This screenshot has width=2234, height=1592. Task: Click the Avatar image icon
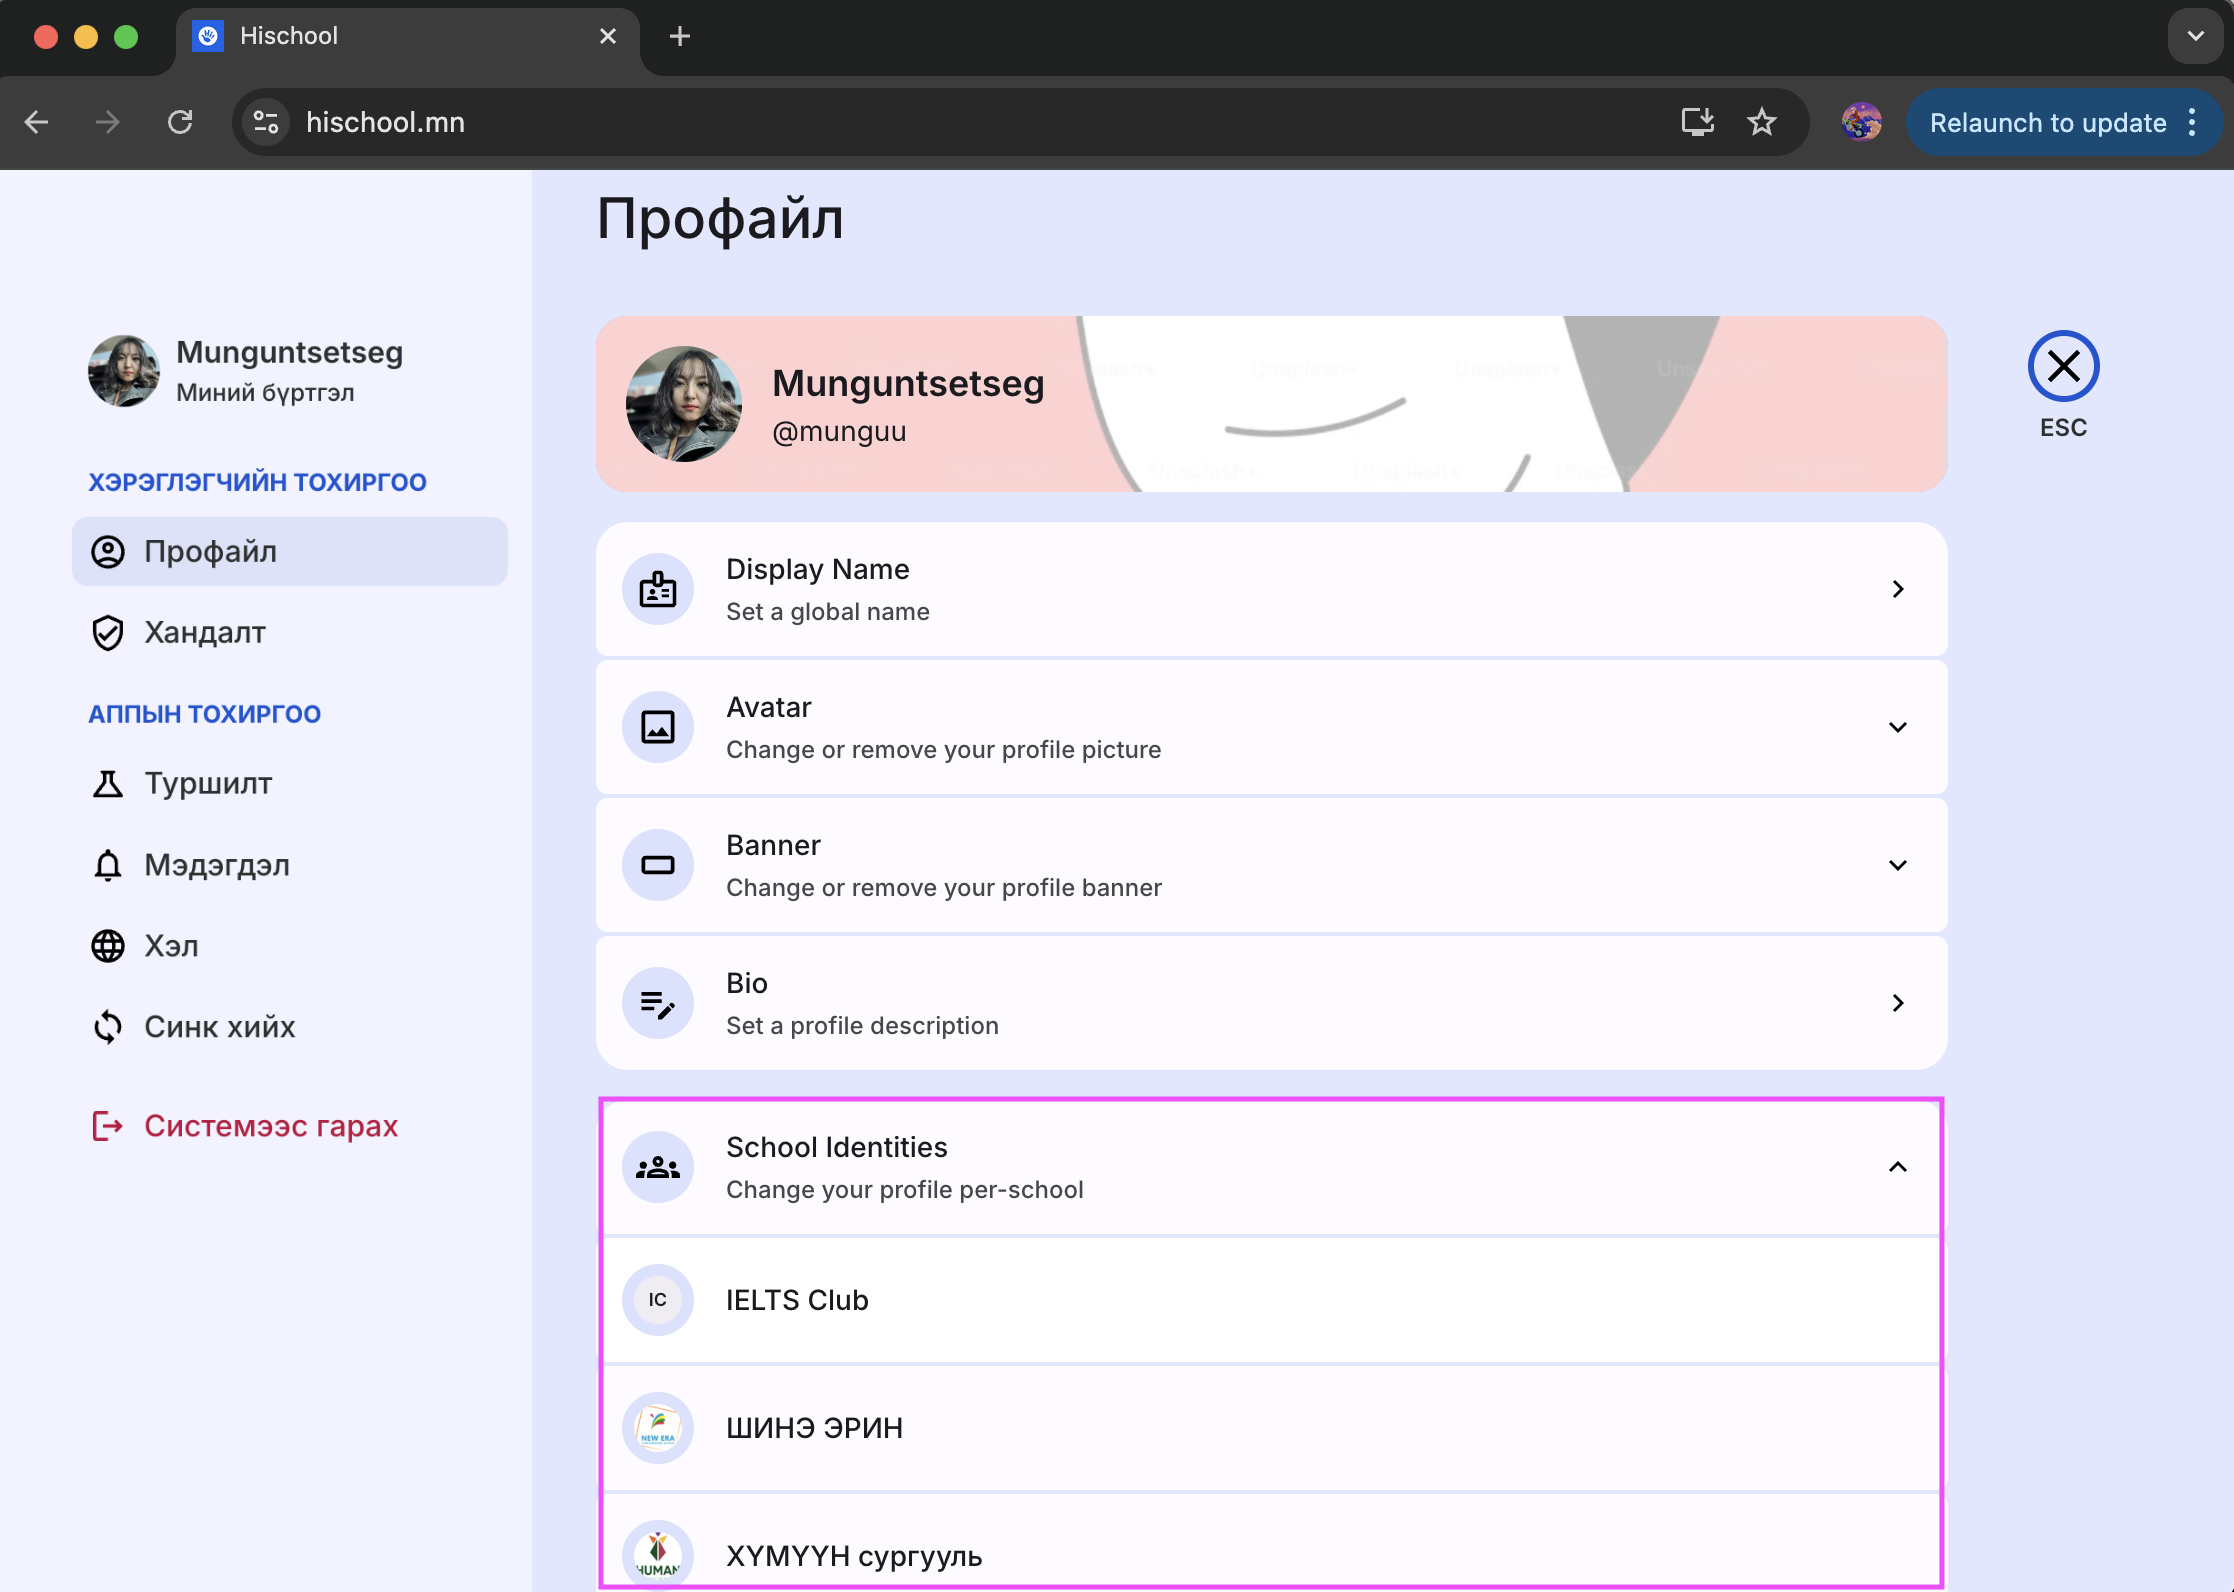click(657, 727)
